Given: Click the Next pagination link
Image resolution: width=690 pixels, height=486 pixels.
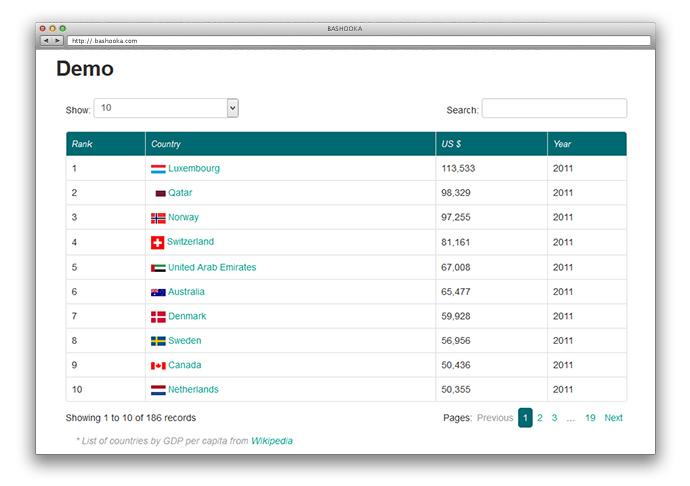Looking at the screenshot, I should coord(613,418).
